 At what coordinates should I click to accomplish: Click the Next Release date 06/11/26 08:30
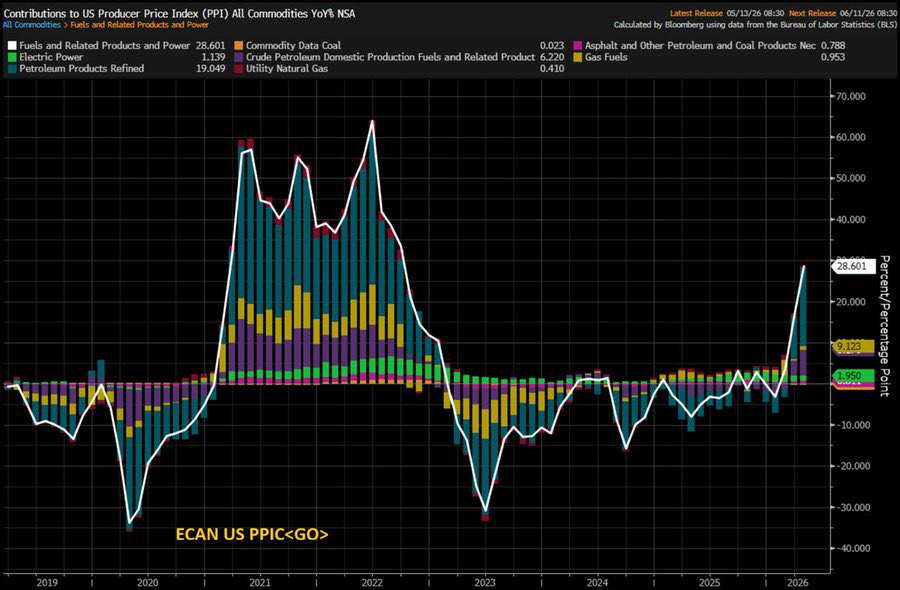(x=868, y=13)
